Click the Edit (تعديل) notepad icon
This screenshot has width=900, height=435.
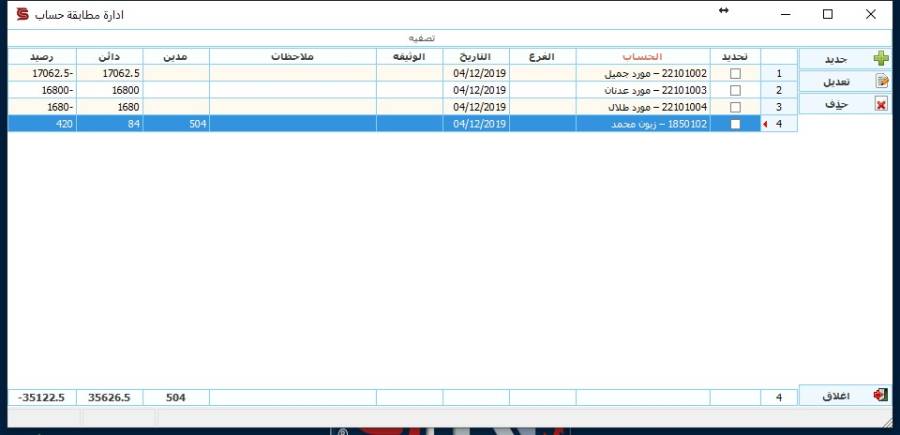tap(882, 81)
